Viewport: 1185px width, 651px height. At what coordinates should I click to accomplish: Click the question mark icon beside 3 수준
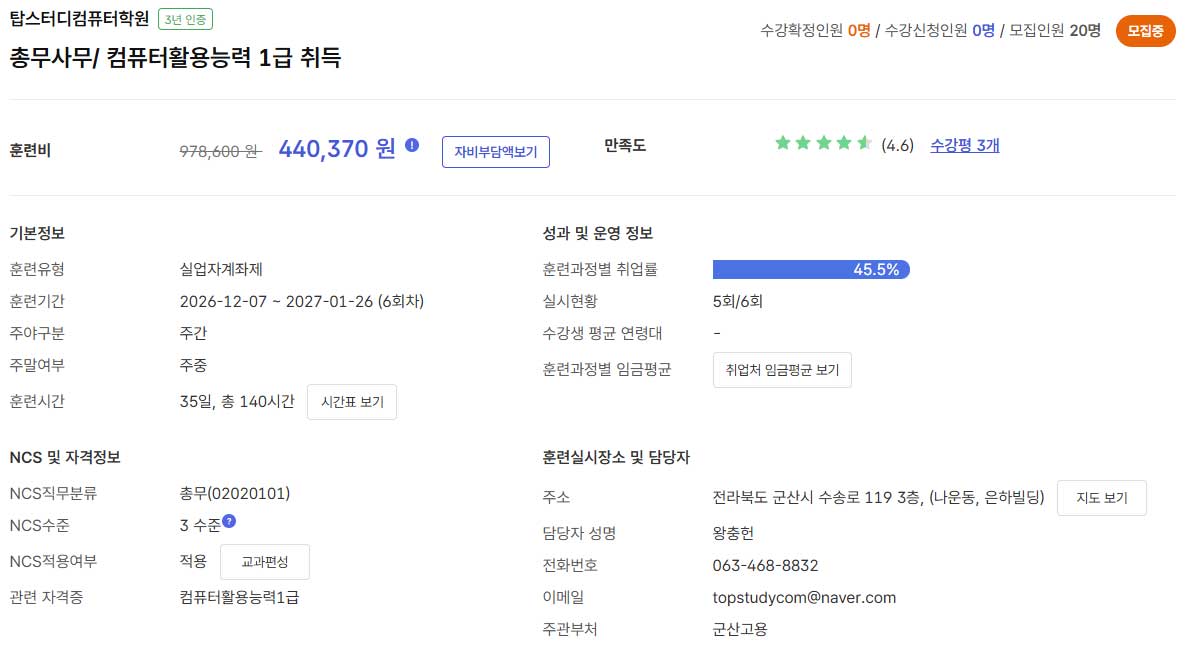click(x=229, y=521)
